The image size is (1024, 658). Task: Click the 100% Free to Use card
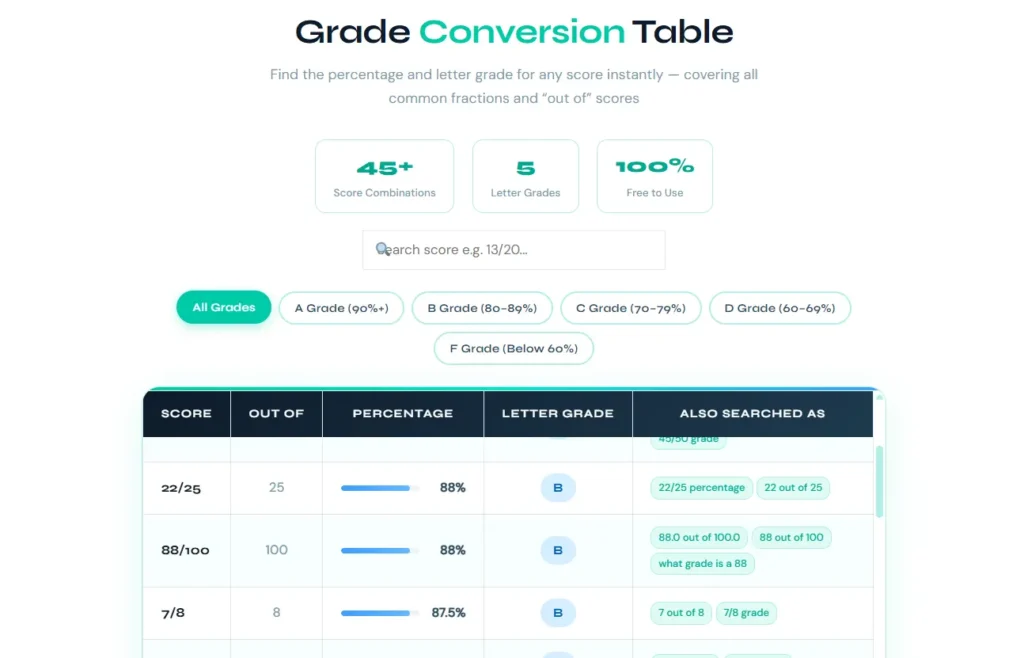[654, 176]
